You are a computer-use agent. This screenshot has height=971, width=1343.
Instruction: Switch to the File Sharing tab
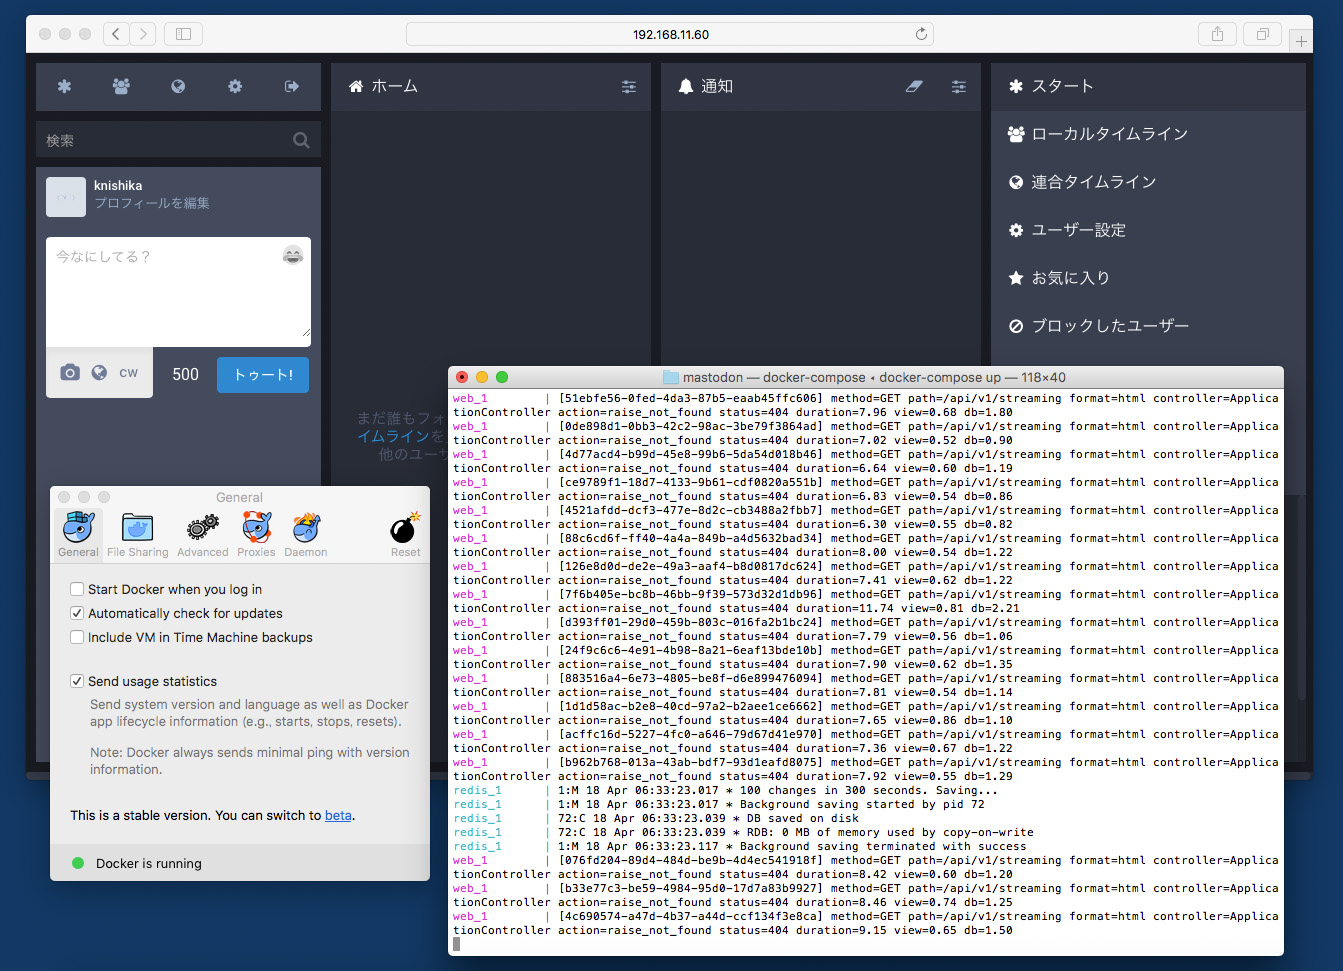coord(138,529)
